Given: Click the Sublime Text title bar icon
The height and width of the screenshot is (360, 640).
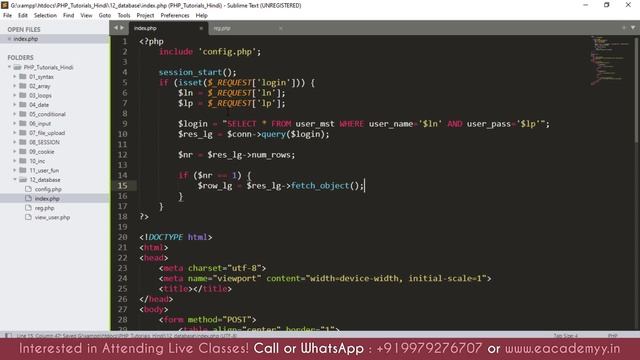Looking at the screenshot, I should click(x=4, y=5).
